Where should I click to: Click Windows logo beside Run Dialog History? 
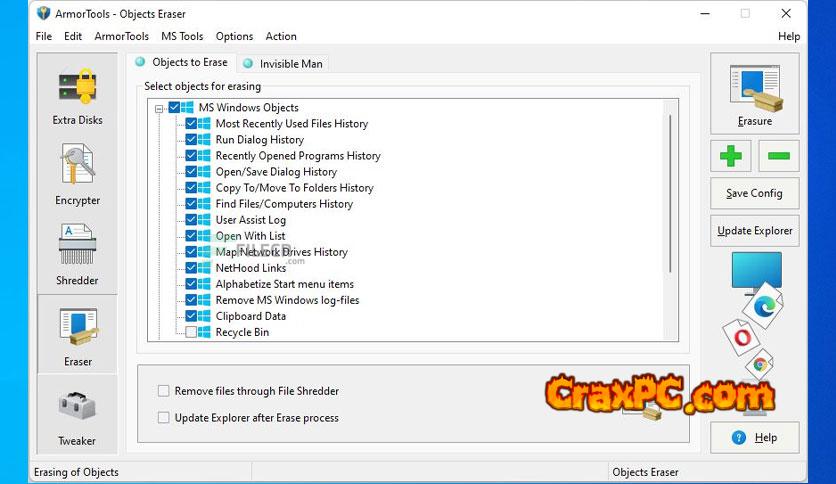click(x=204, y=140)
